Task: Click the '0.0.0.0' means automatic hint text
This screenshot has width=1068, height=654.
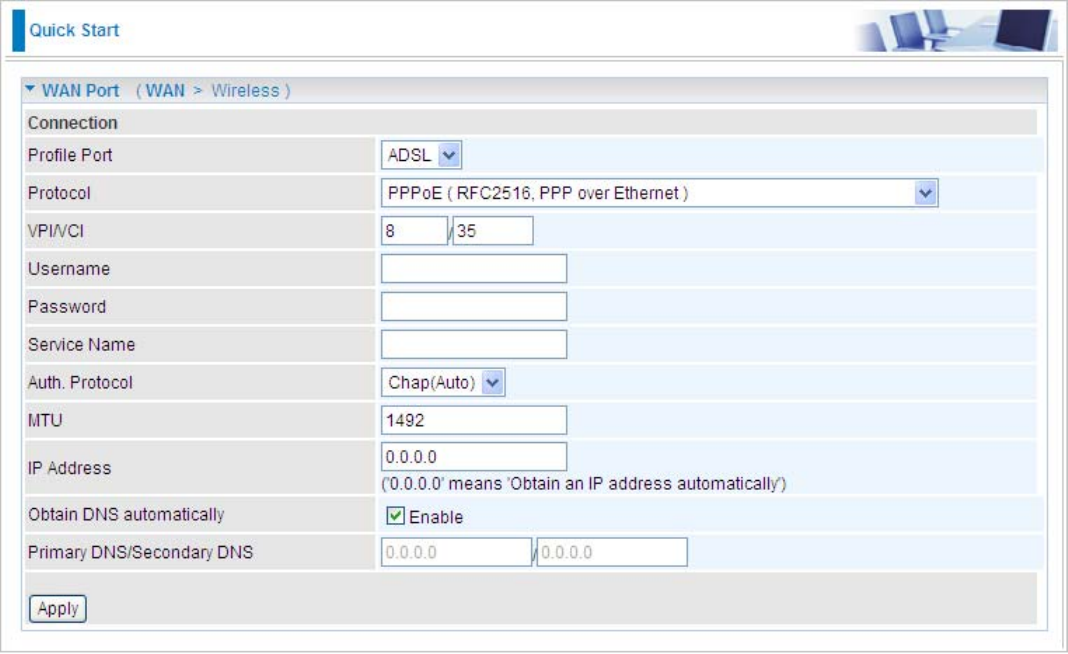Action: pyautogui.click(x=584, y=484)
